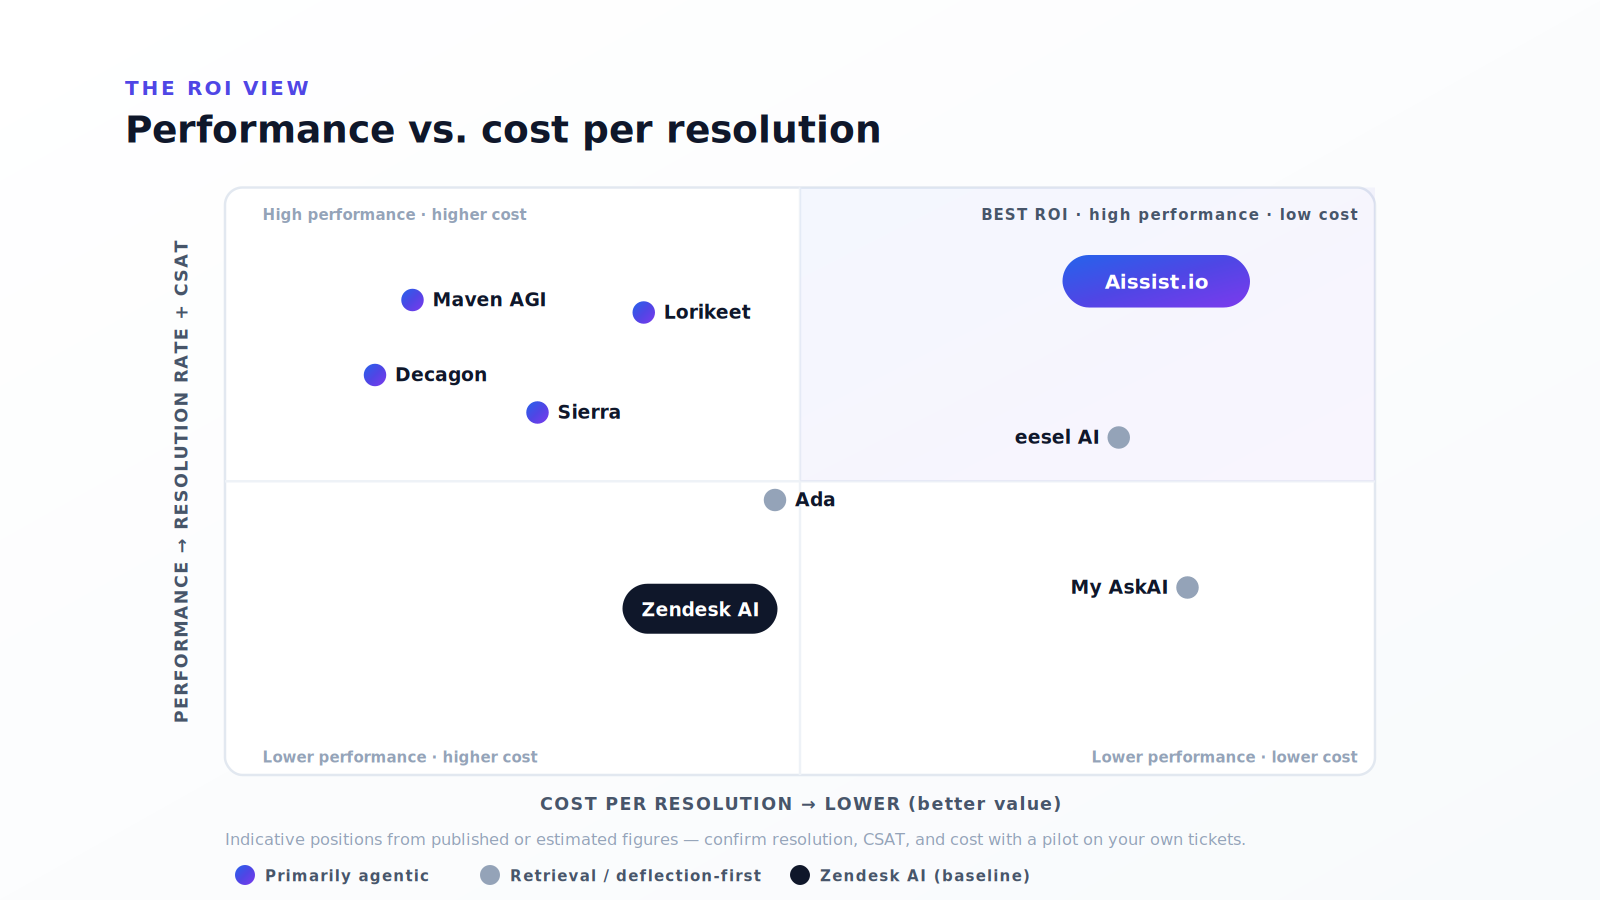
Task: Click the Primarily agentic legend swatch
Action: (245, 875)
